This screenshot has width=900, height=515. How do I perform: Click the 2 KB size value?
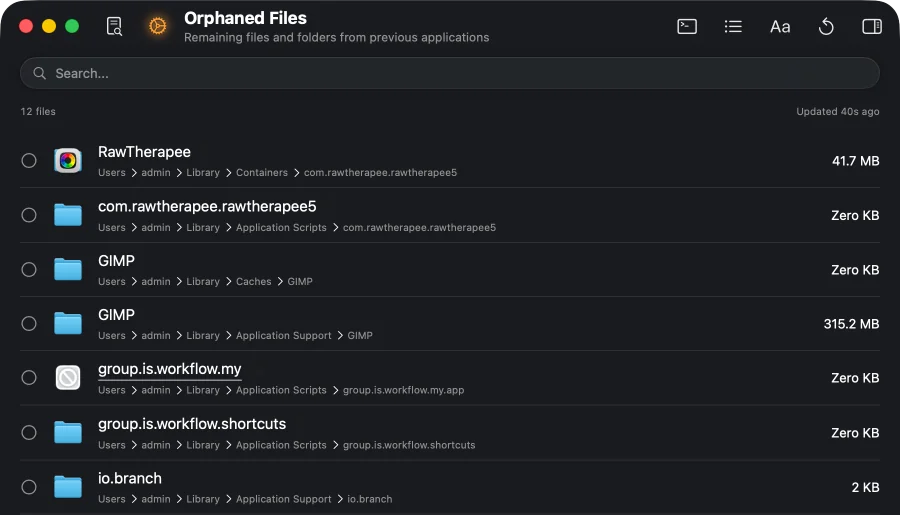[x=865, y=487]
